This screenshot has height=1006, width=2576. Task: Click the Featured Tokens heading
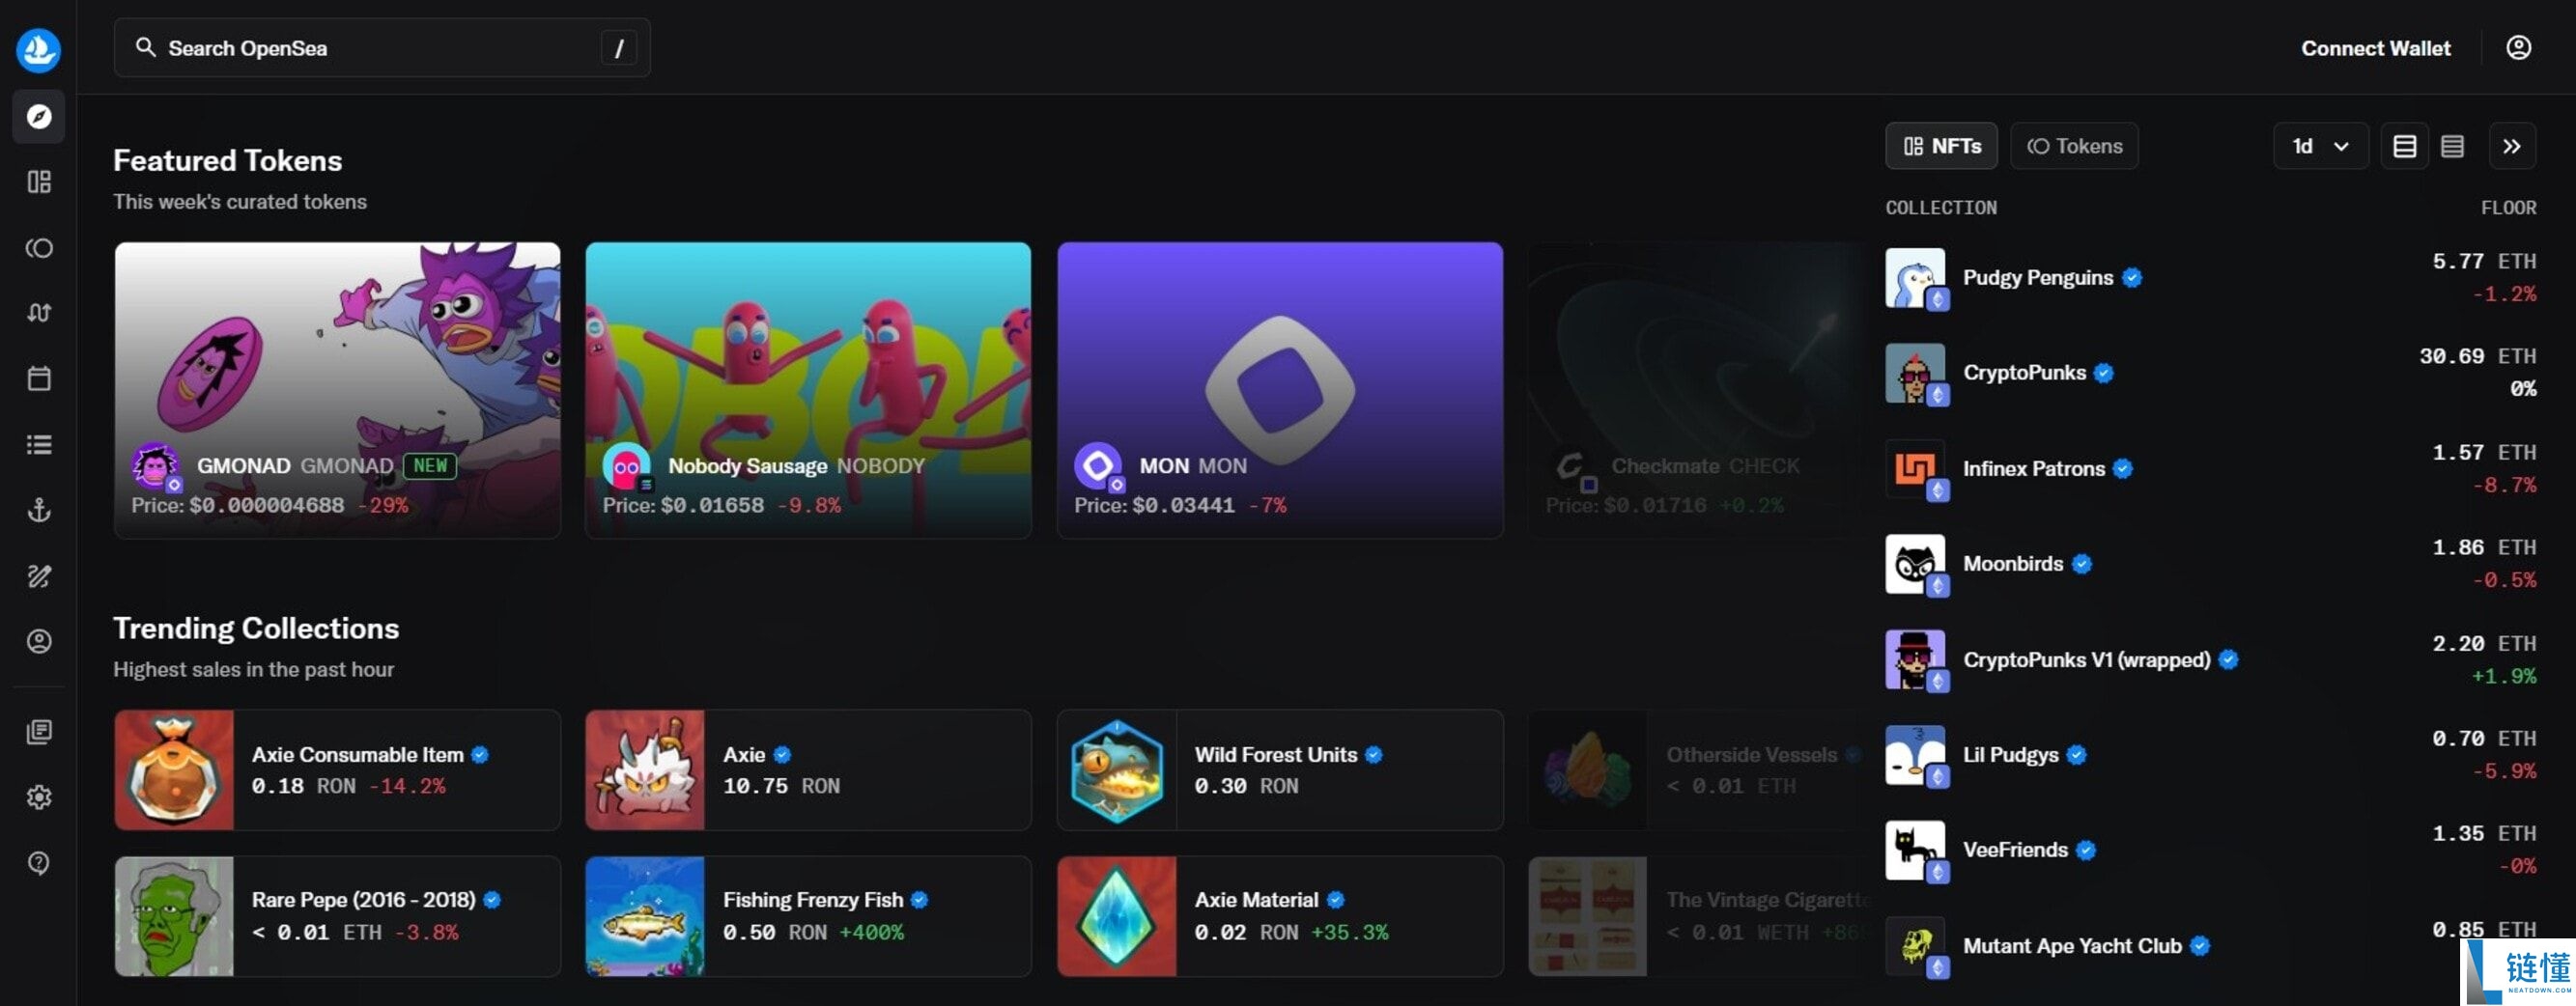point(227,161)
